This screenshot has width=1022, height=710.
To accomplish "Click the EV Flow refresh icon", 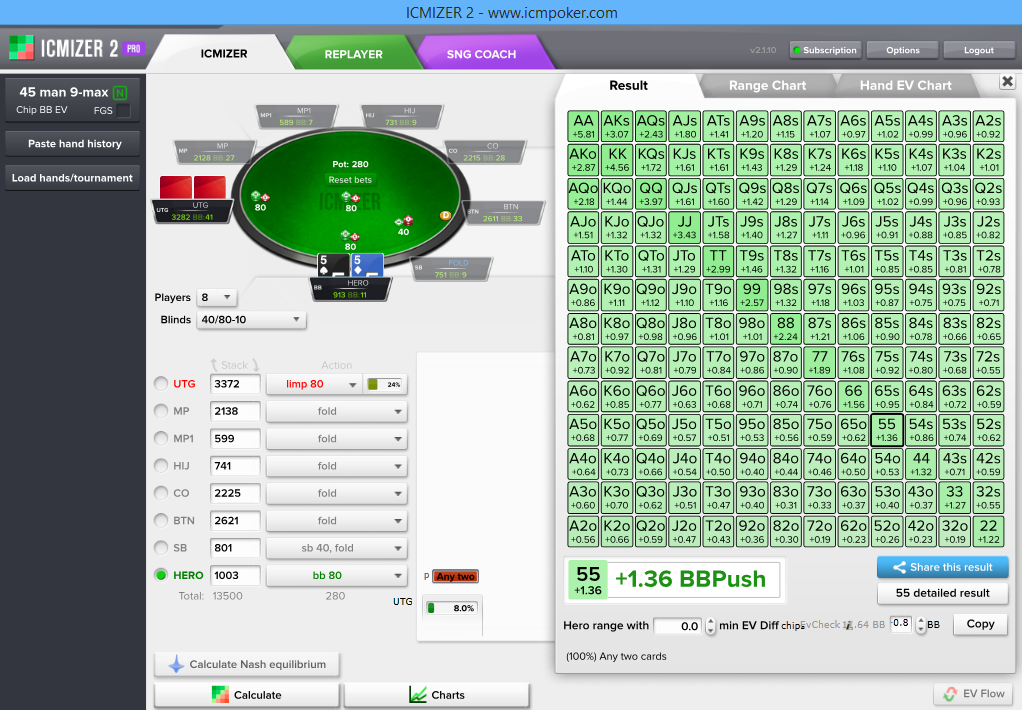I will point(950,694).
